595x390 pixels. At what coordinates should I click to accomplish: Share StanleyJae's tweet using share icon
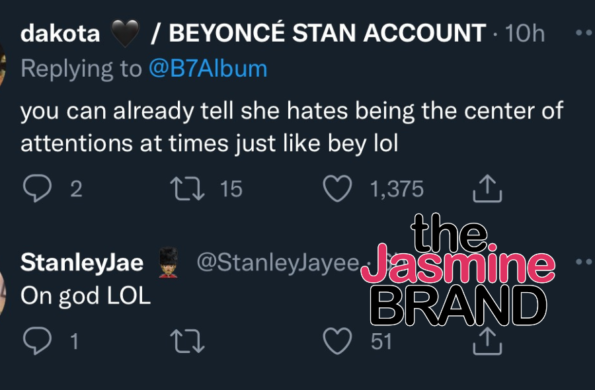click(487, 341)
